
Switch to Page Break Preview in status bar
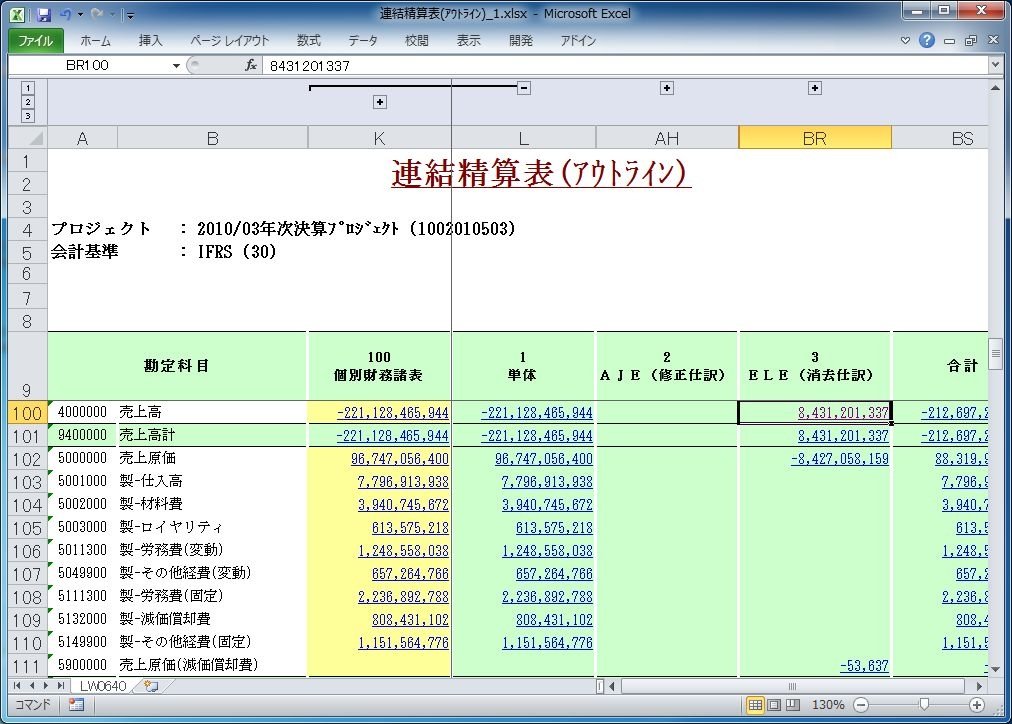pos(792,705)
